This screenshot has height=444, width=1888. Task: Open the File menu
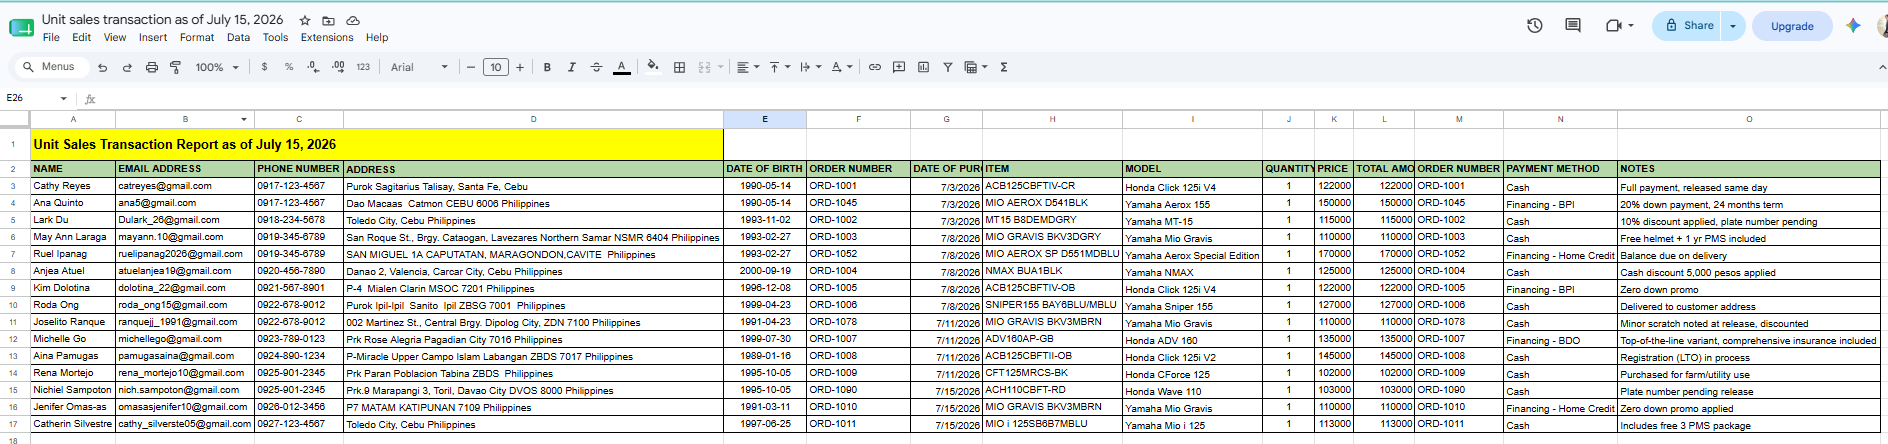tap(51, 37)
